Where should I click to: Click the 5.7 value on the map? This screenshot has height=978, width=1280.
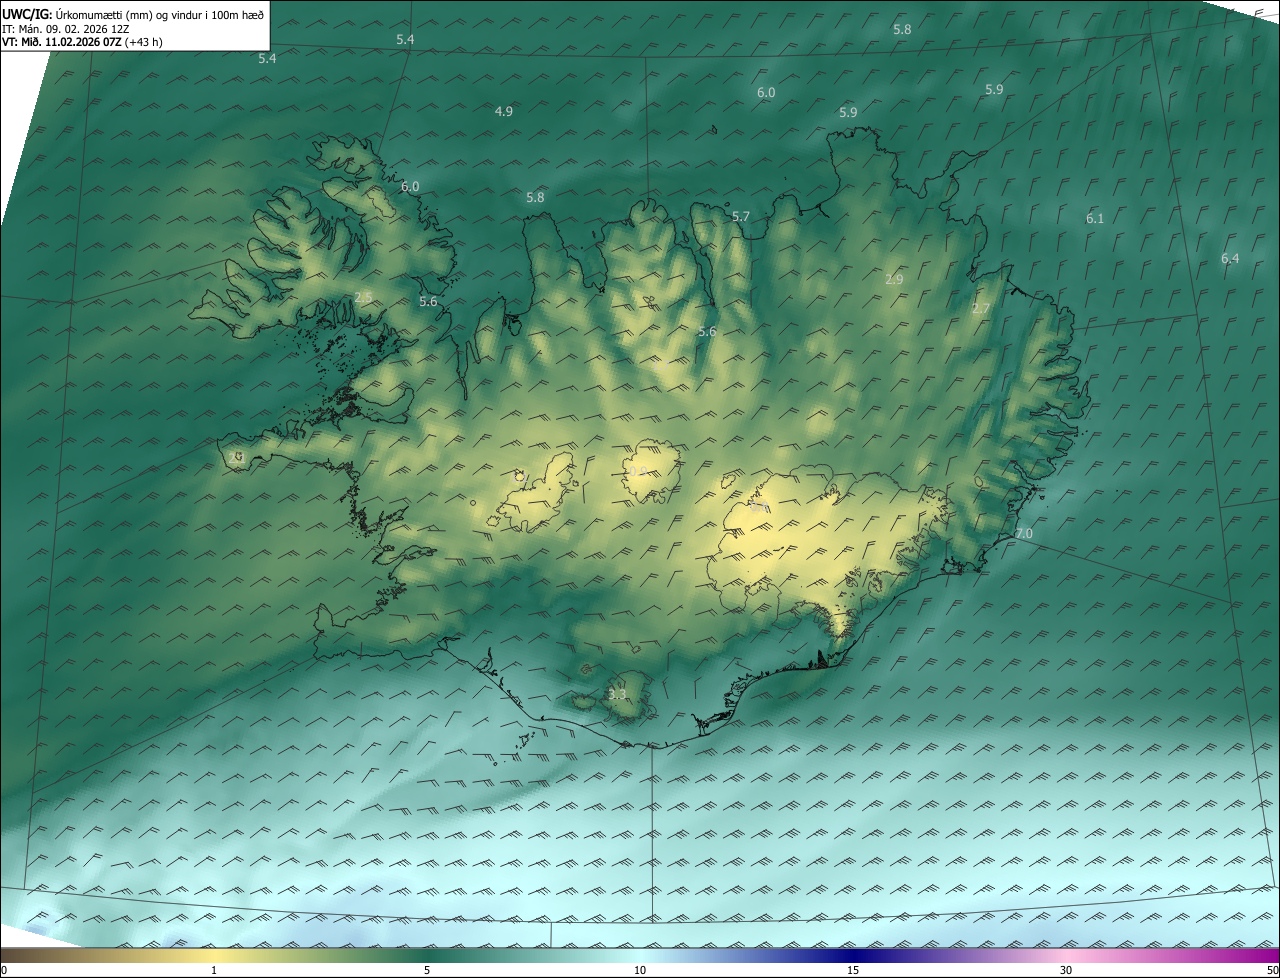pyautogui.click(x=740, y=216)
